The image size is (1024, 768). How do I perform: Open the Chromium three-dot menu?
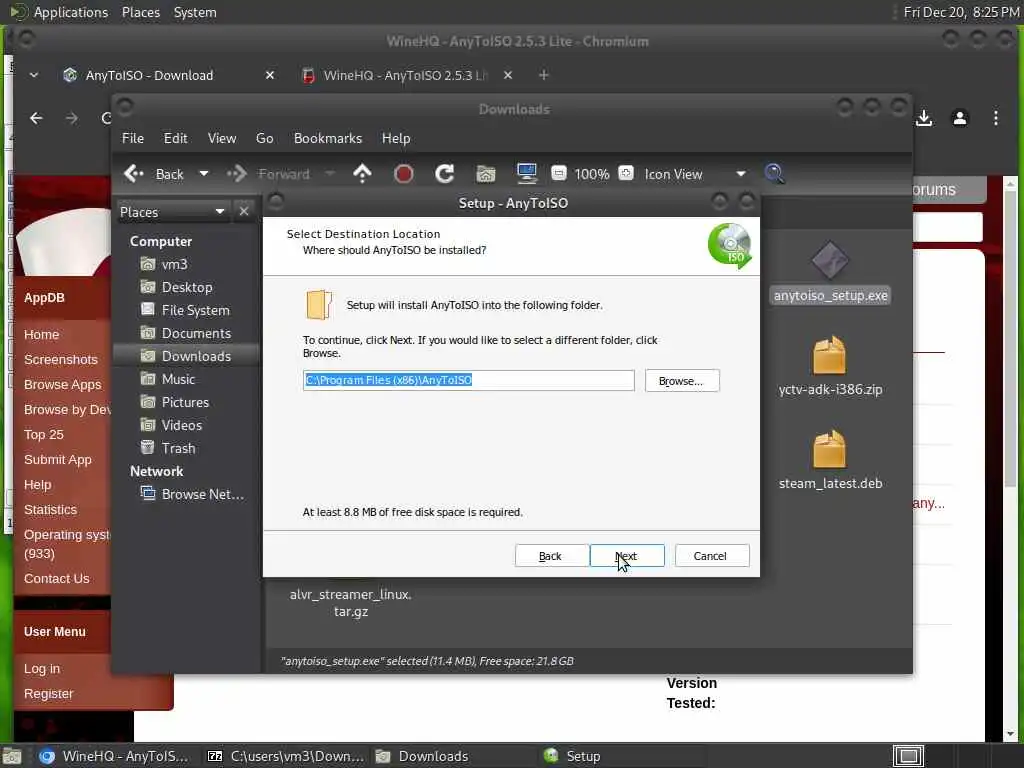(x=995, y=118)
